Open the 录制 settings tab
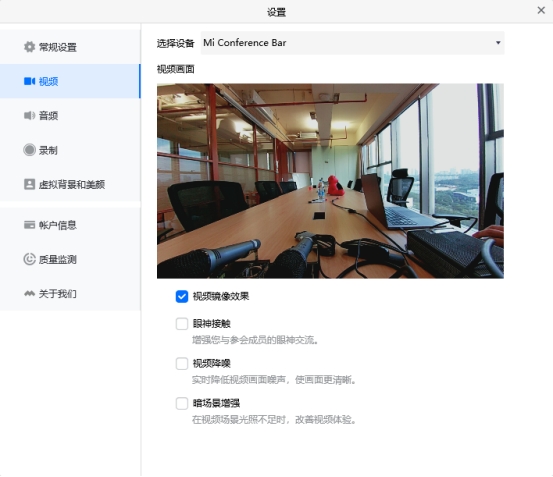Image resolution: width=553 pixels, height=477 pixels. click(x=70, y=150)
